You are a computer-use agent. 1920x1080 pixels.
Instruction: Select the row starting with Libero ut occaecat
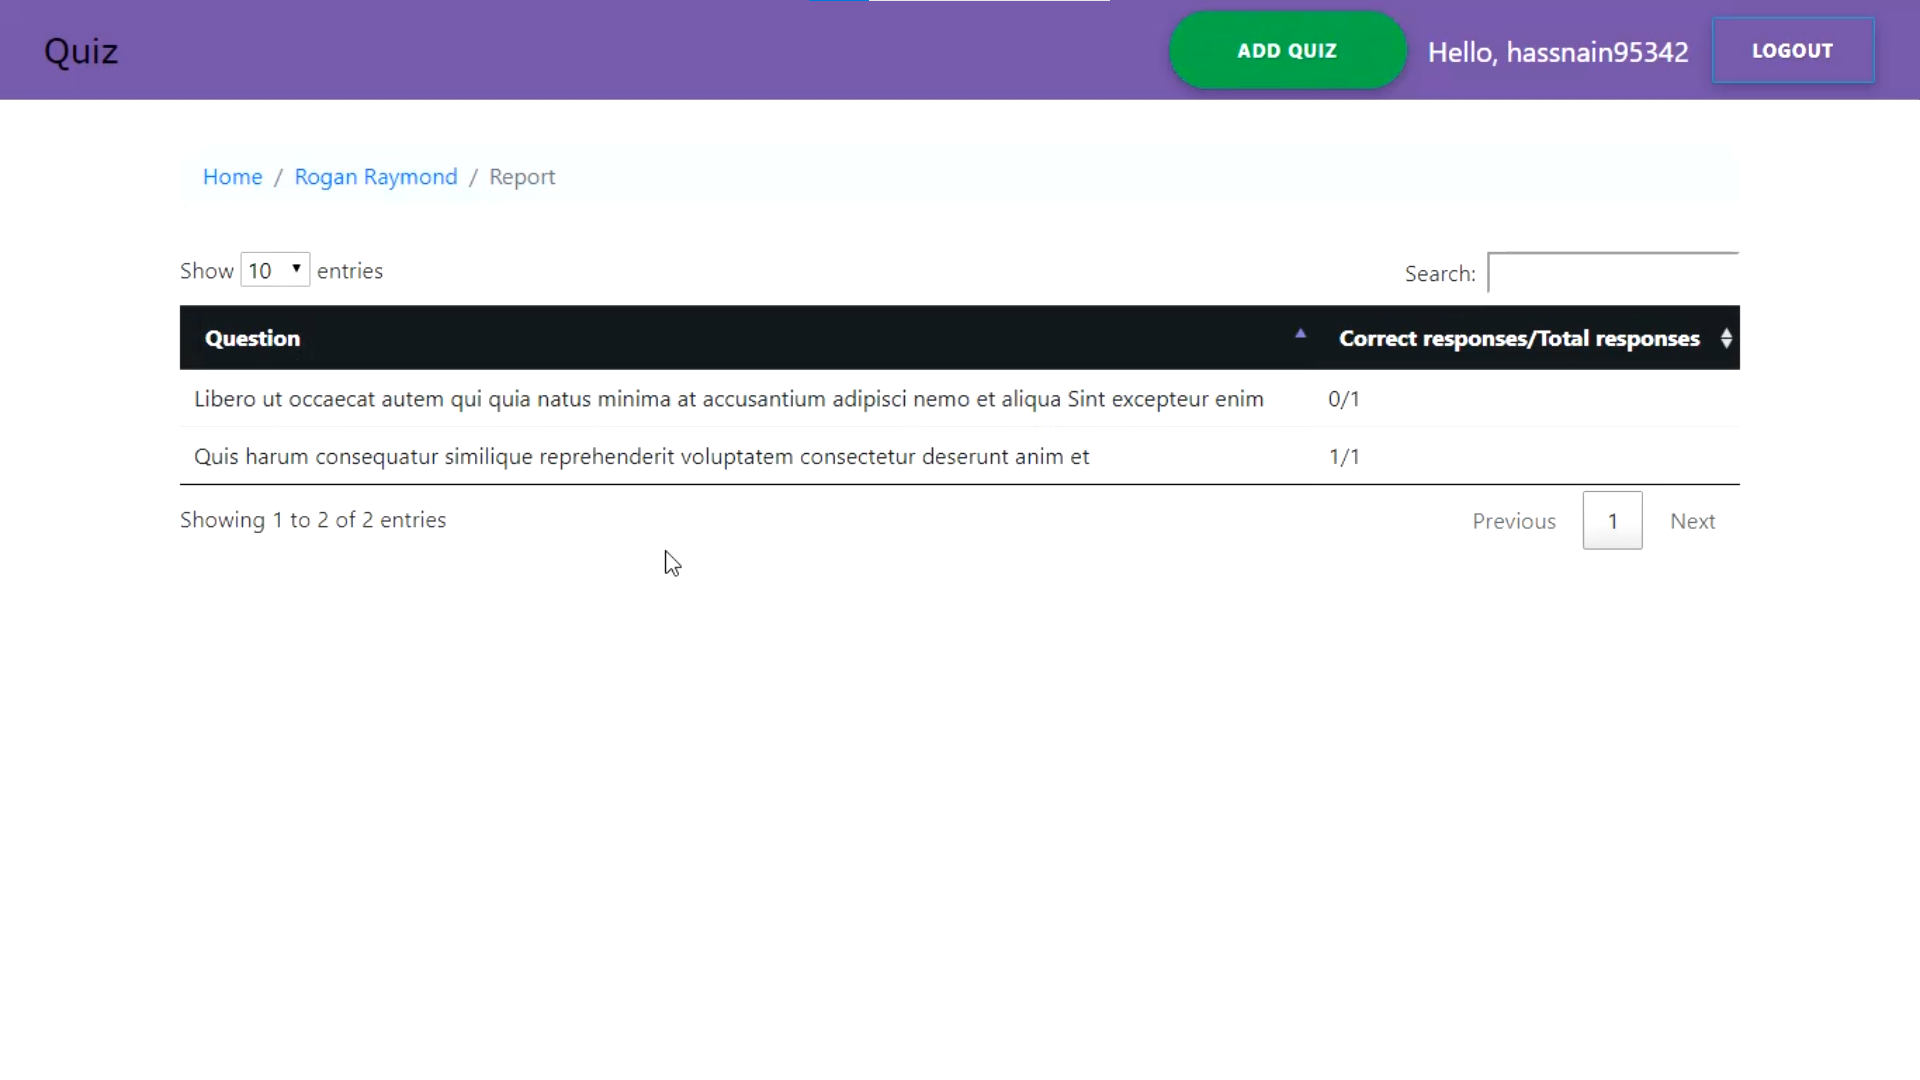pyautogui.click(x=728, y=399)
